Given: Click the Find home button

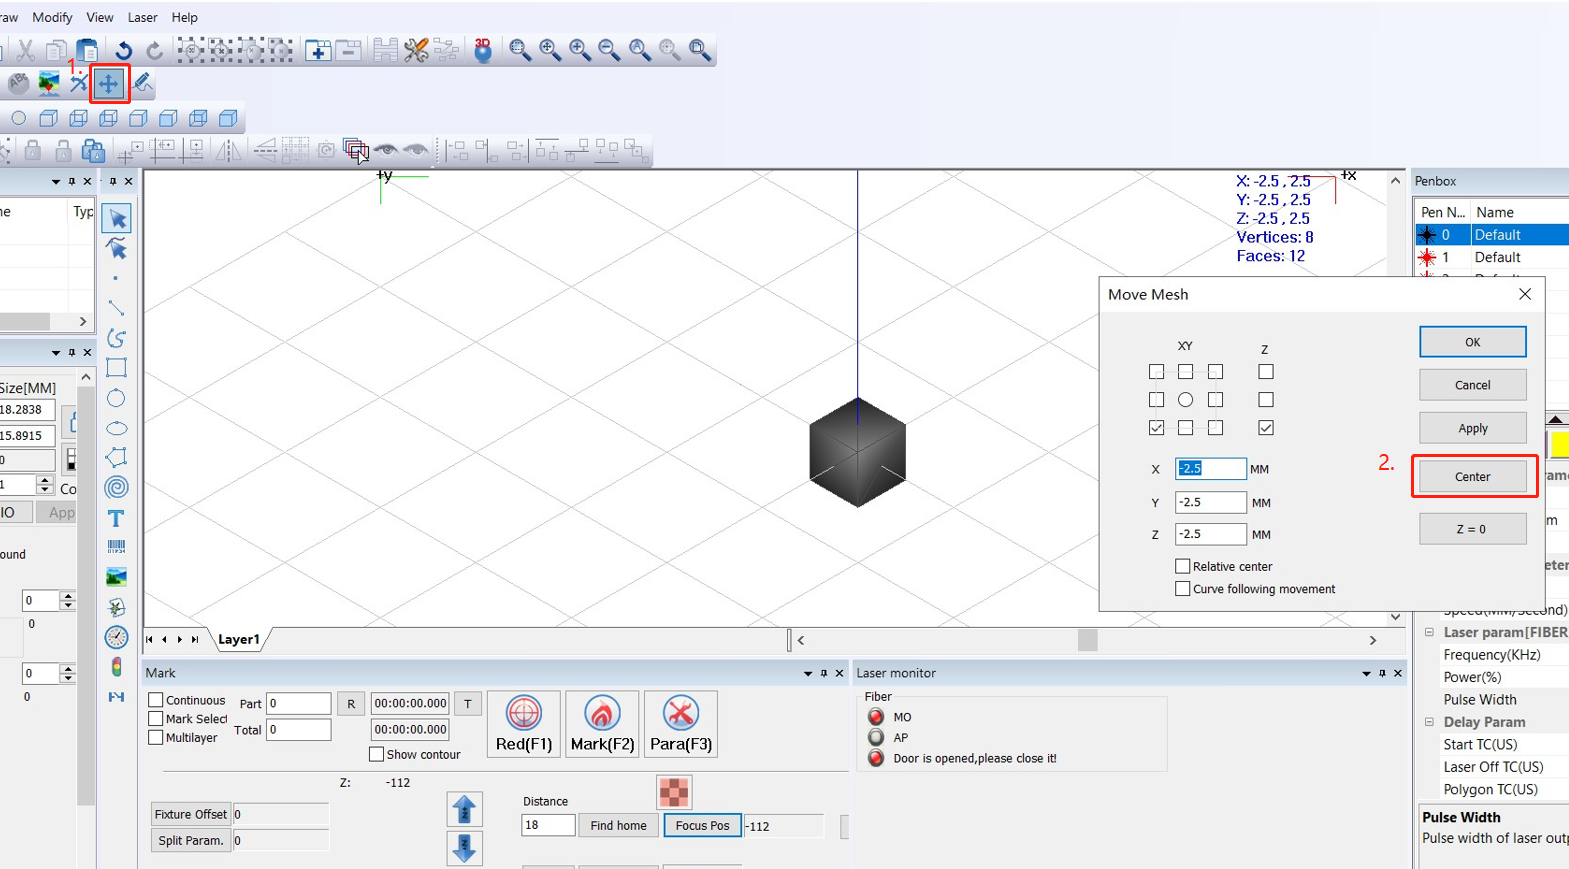Looking at the screenshot, I should coord(618,826).
